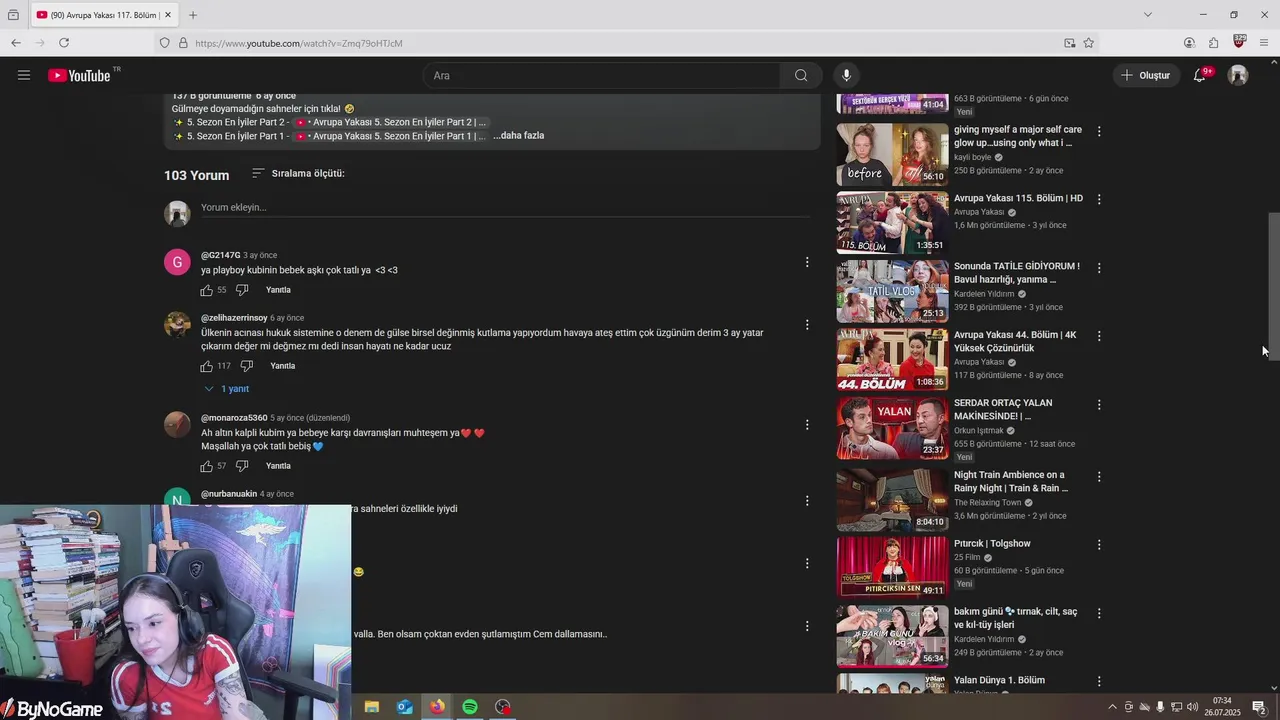
Task: Reply to @G2147G with Yanıtla
Action: click(x=278, y=290)
